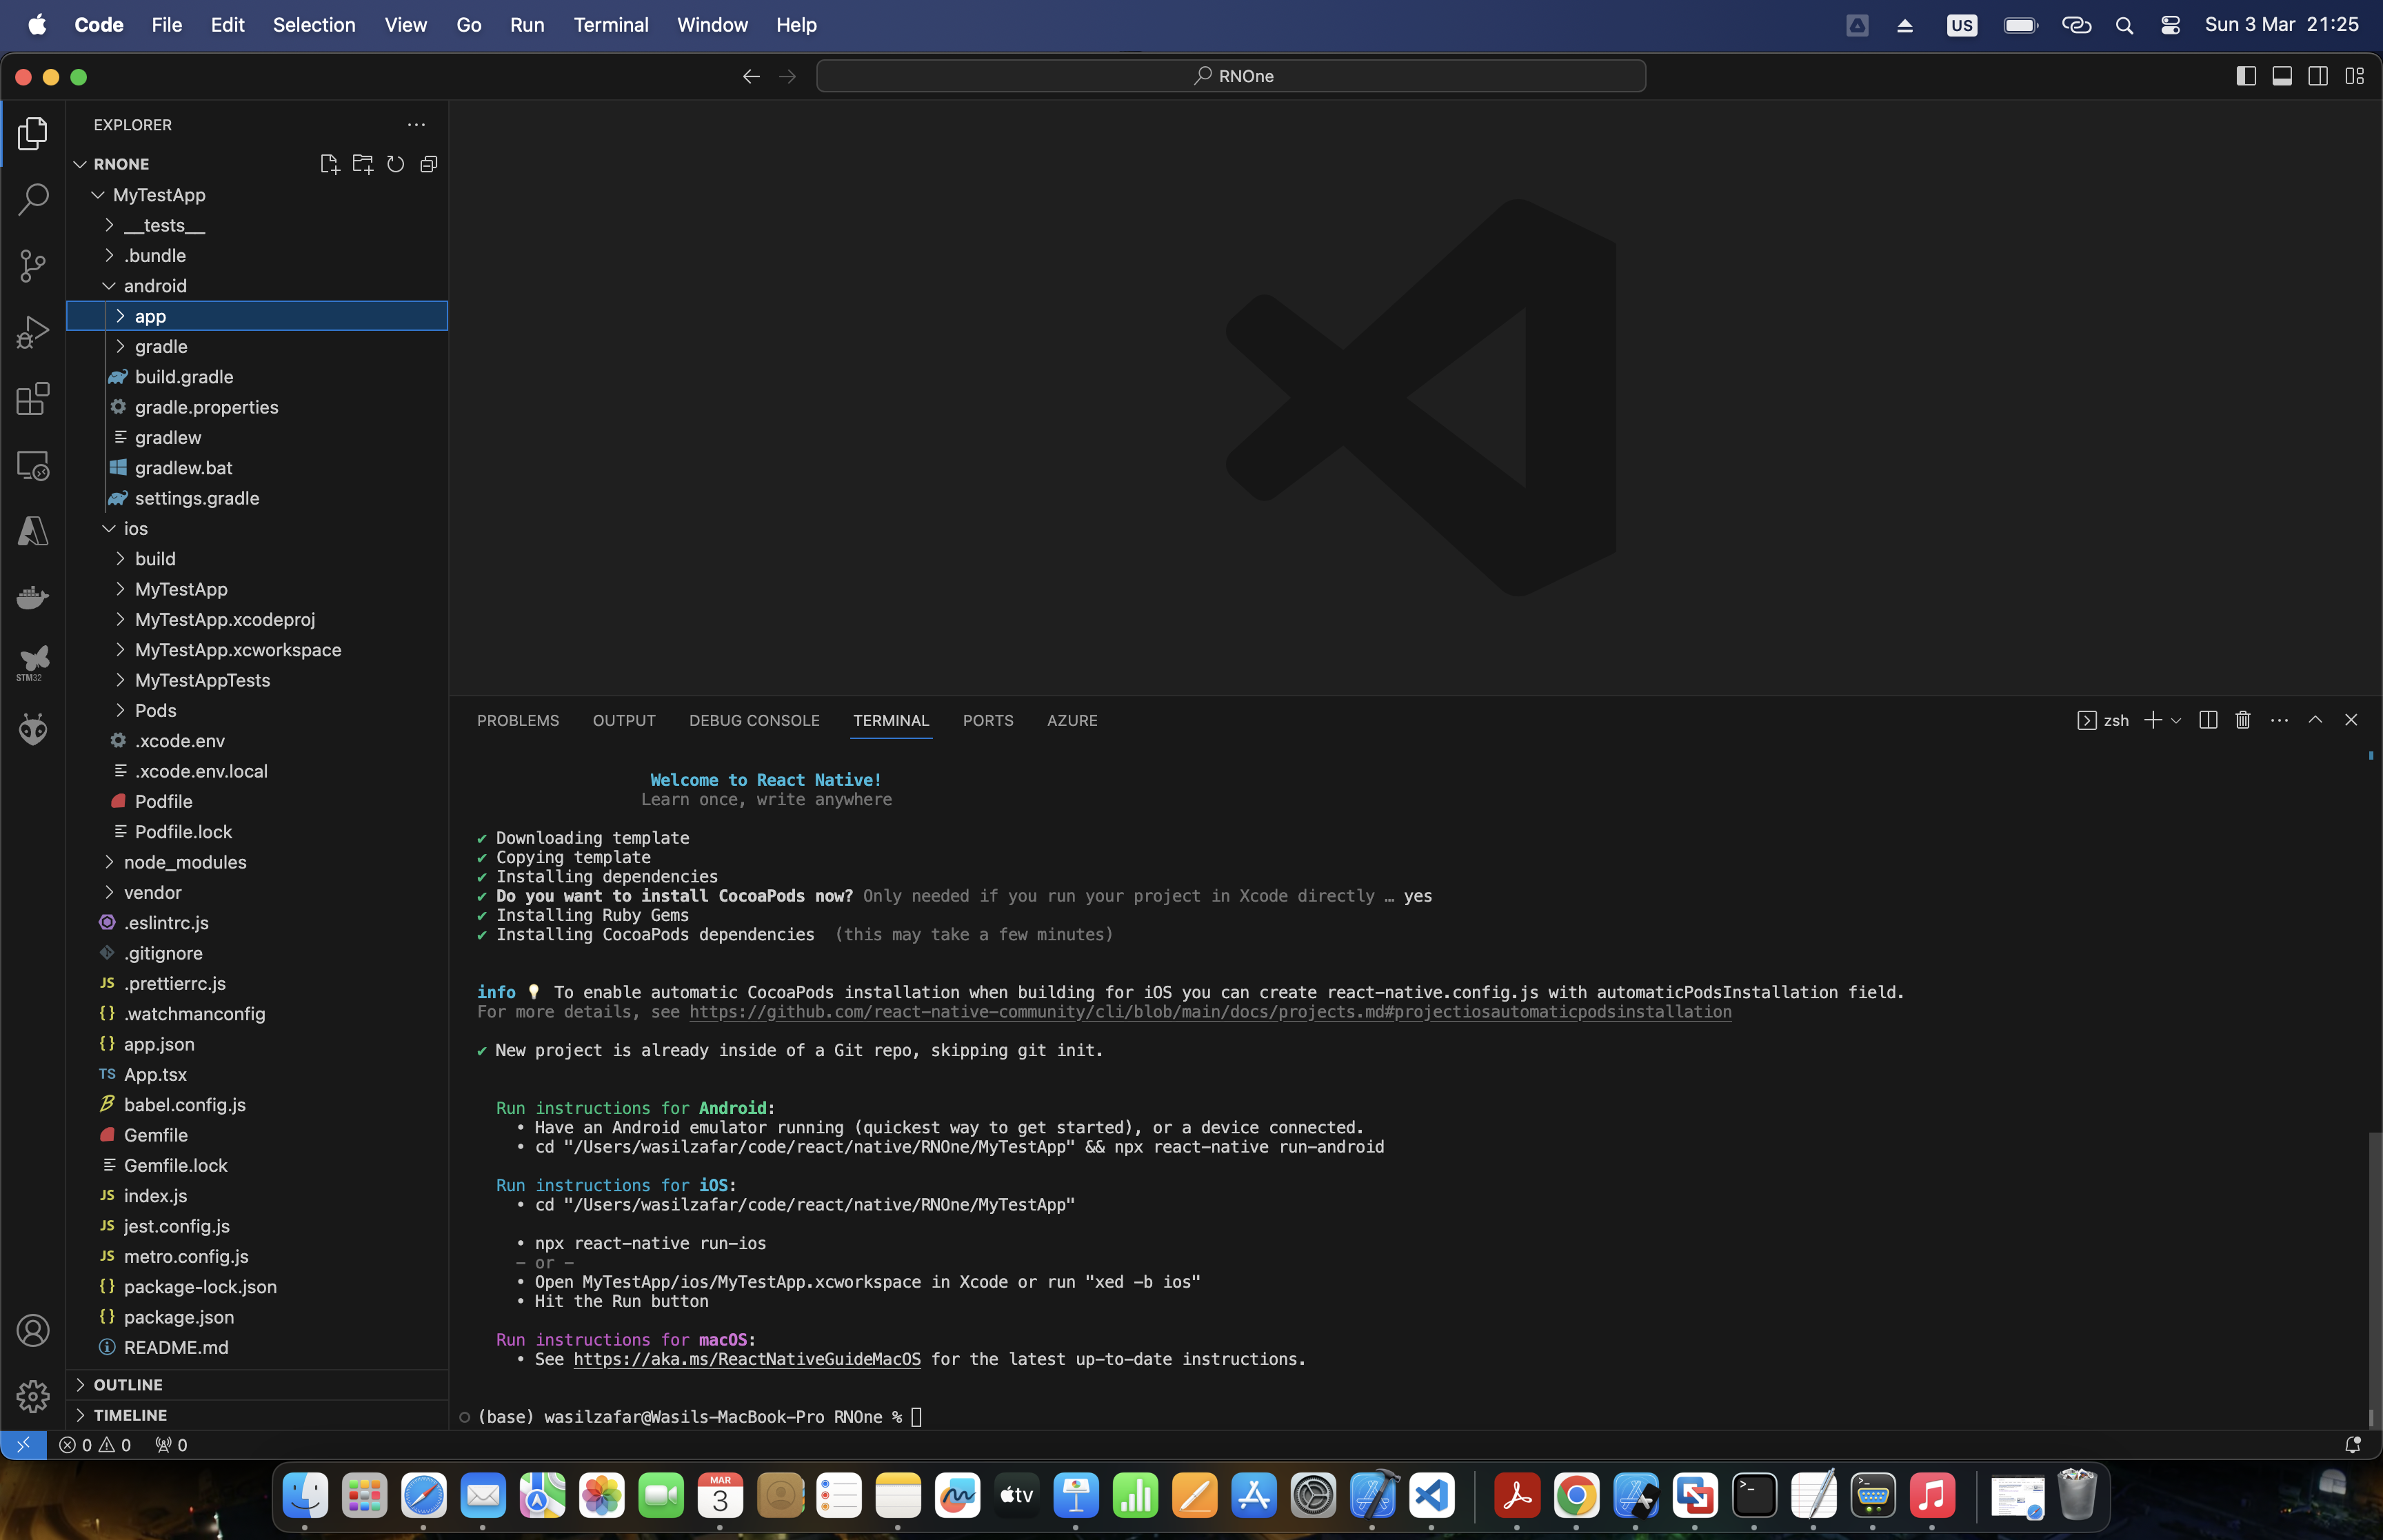Image resolution: width=2383 pixels, height=1540 pixels.
Task: Create a new file in RNONE
Action: 330,164
